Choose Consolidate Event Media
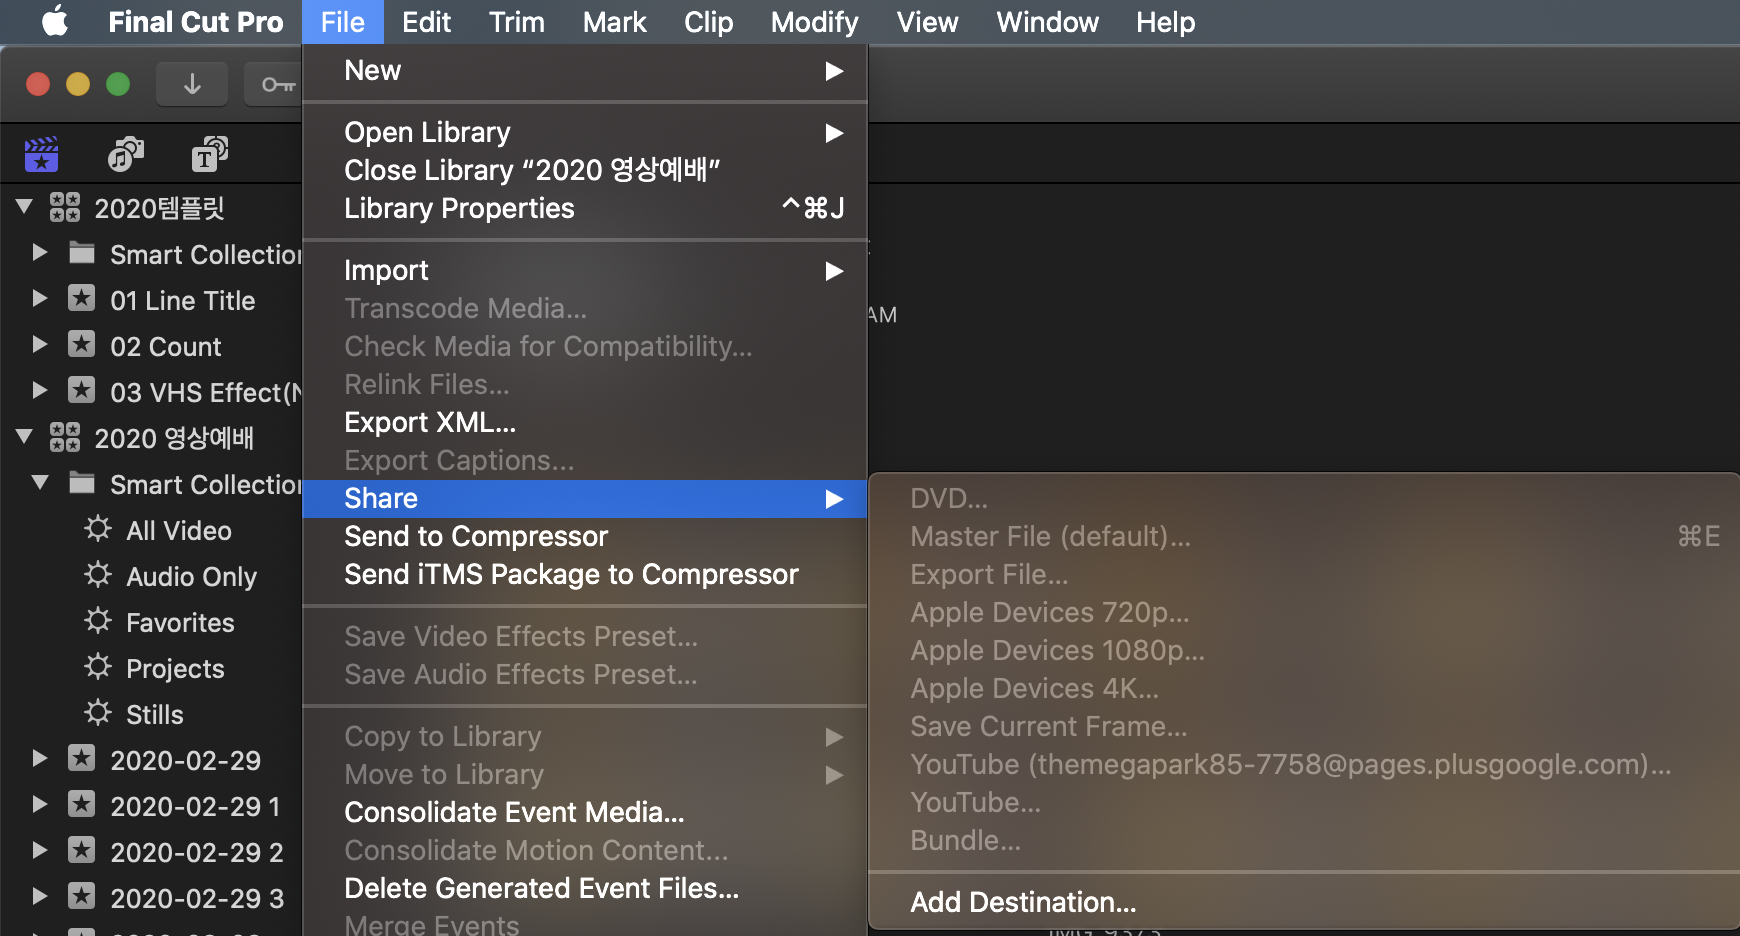This screenshot has height=936, width=1740. point(585,812)
